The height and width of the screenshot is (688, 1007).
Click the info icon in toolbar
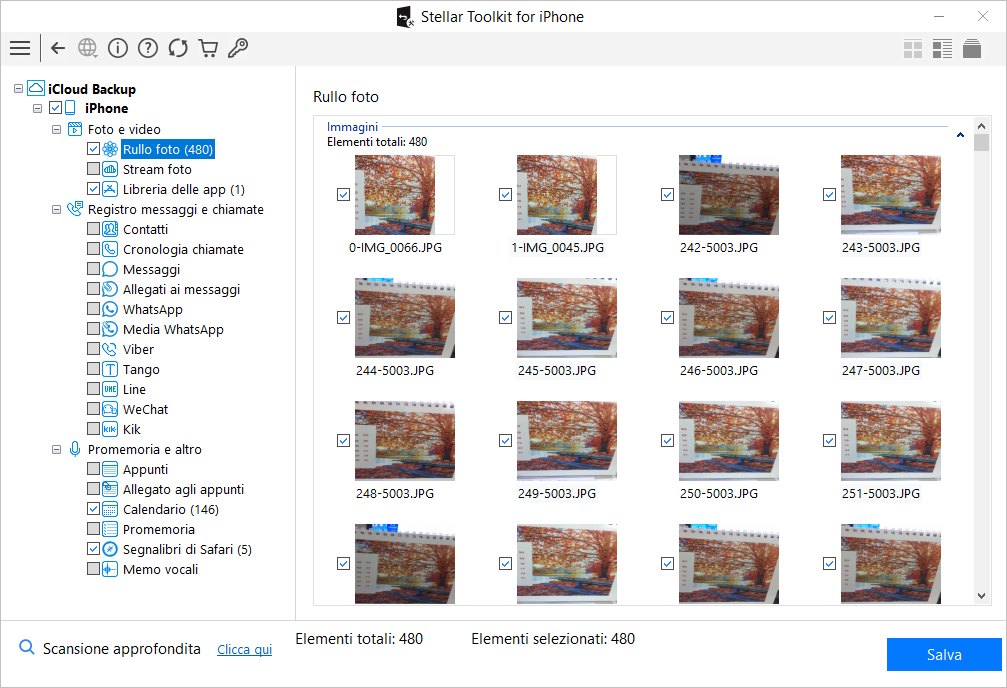(x=118, y=48)
